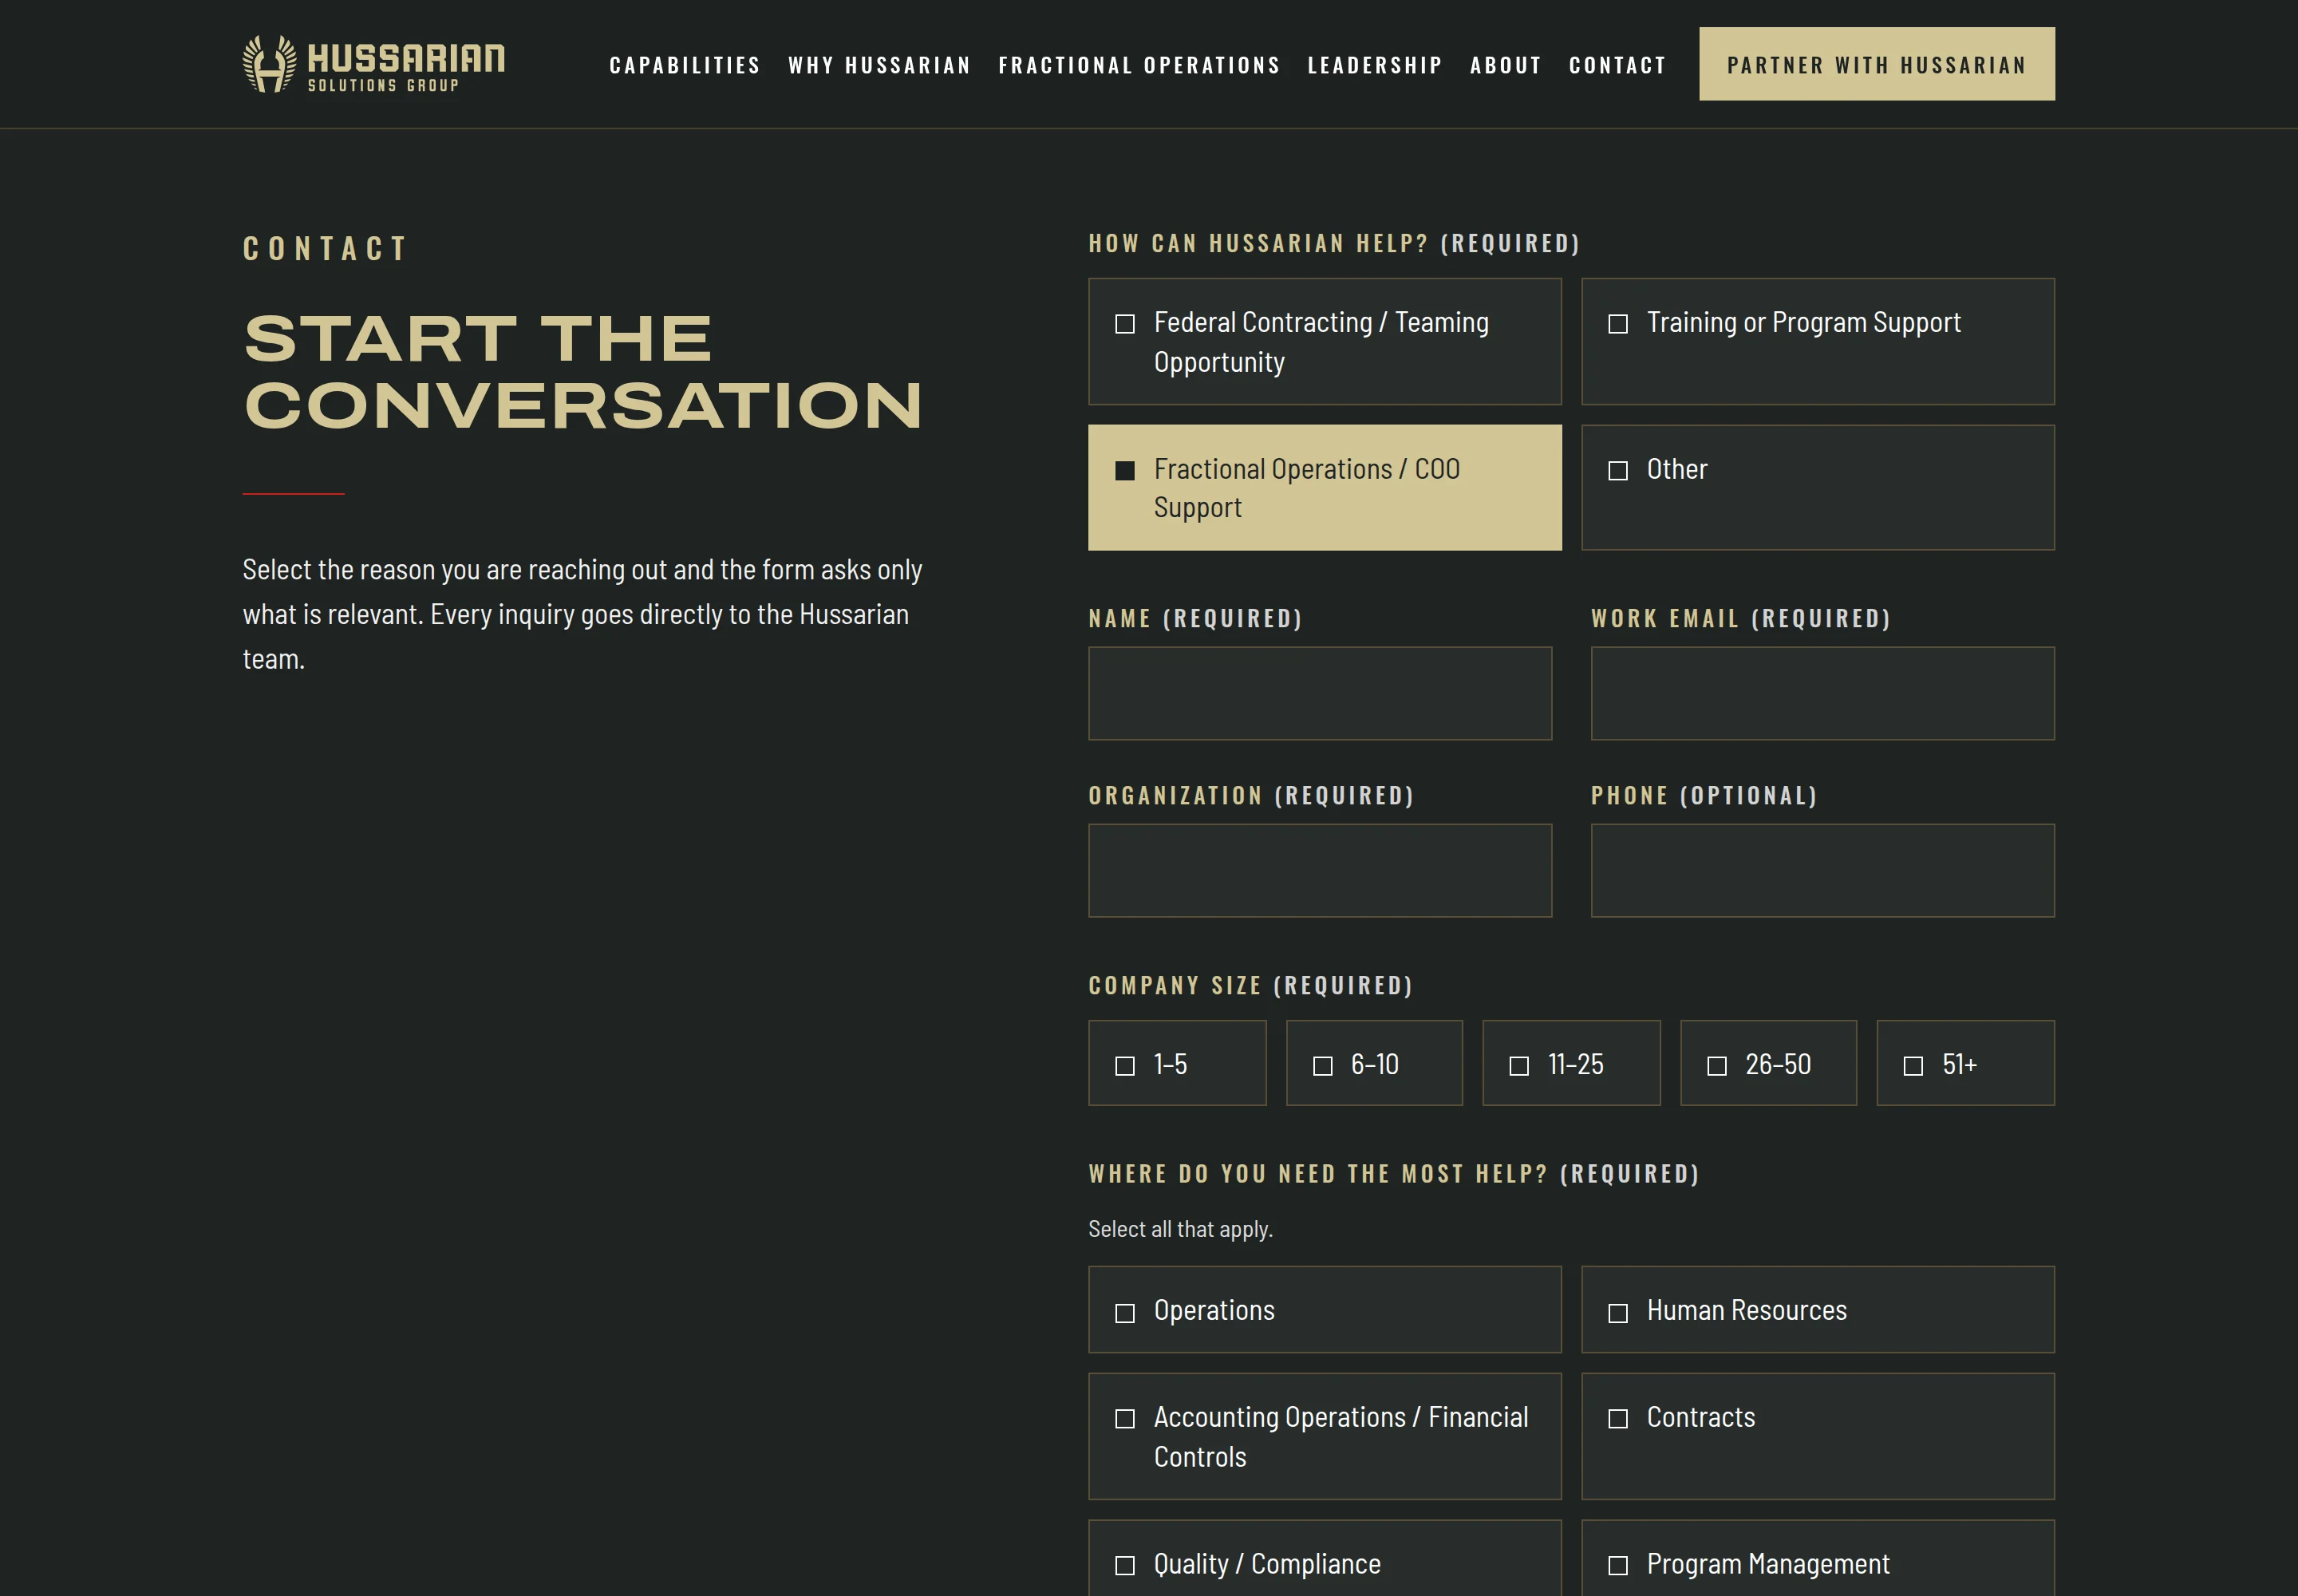Click Partner With Hussarian button

click(1877, 64)
